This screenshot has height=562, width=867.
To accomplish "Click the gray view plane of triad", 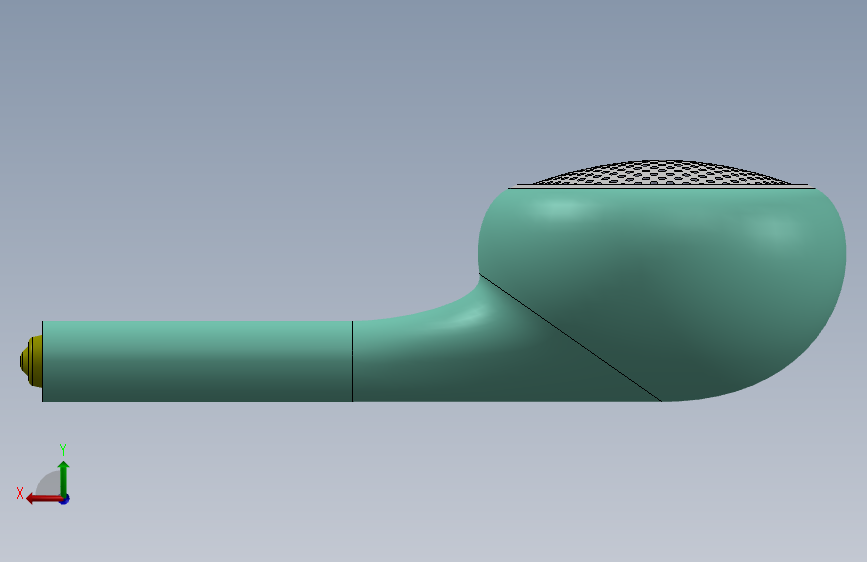I will pos(49,483).
